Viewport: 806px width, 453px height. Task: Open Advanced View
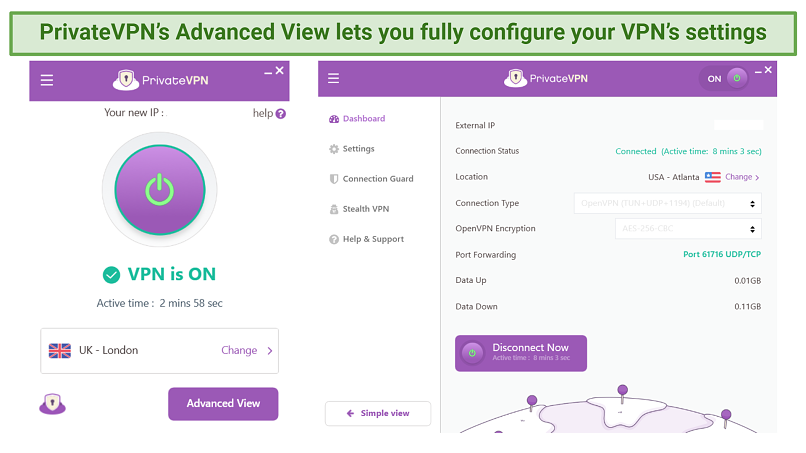pos(223,404)
